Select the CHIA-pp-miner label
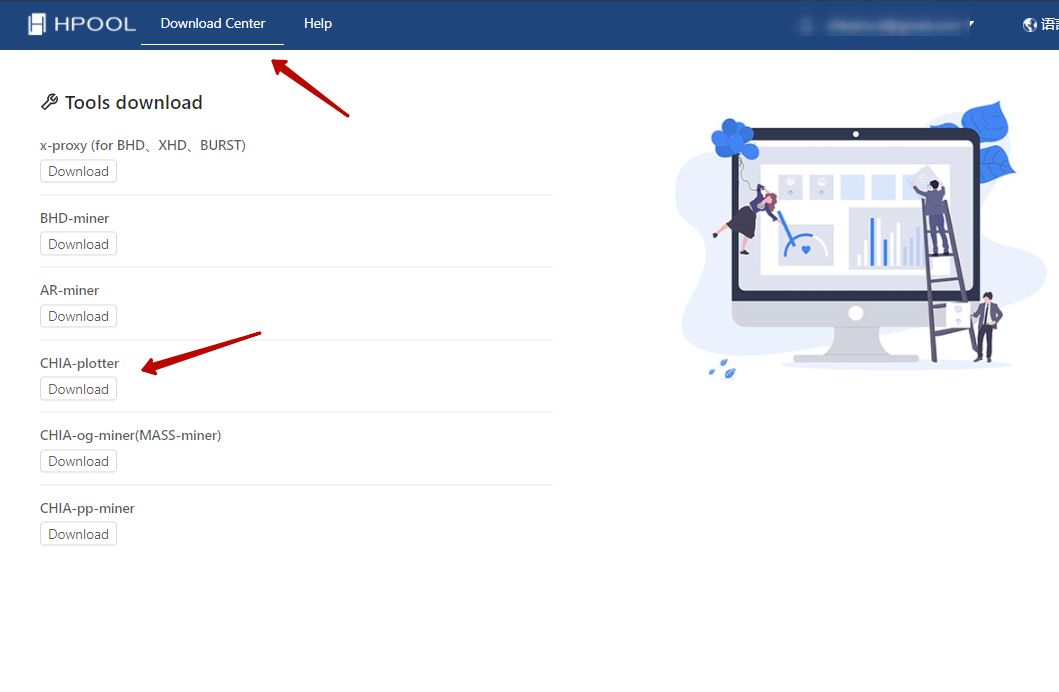Viewport: 1059px width, 692px height. [x=87, y=508]
